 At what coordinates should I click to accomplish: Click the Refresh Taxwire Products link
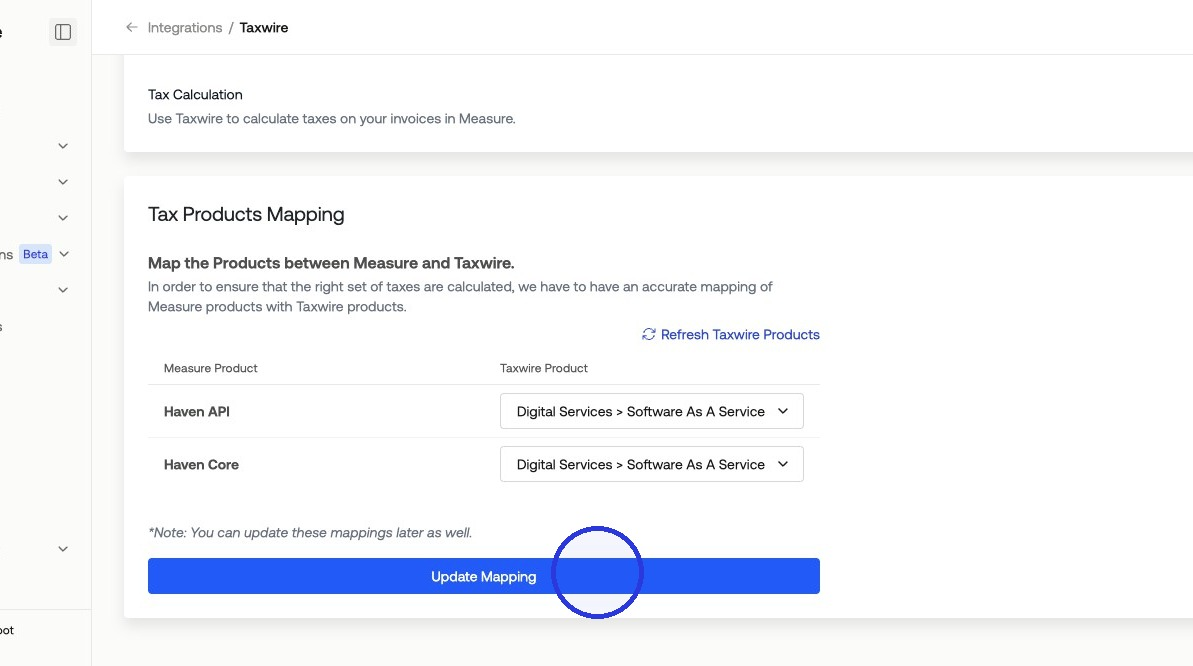(730, 334)
